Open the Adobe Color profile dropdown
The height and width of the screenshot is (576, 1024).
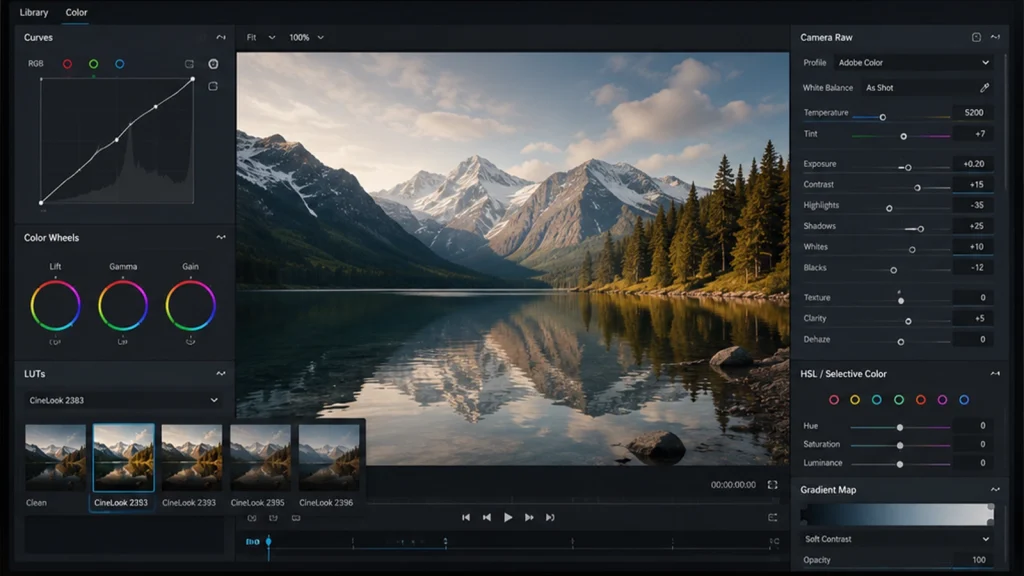(x=913, y=63)
